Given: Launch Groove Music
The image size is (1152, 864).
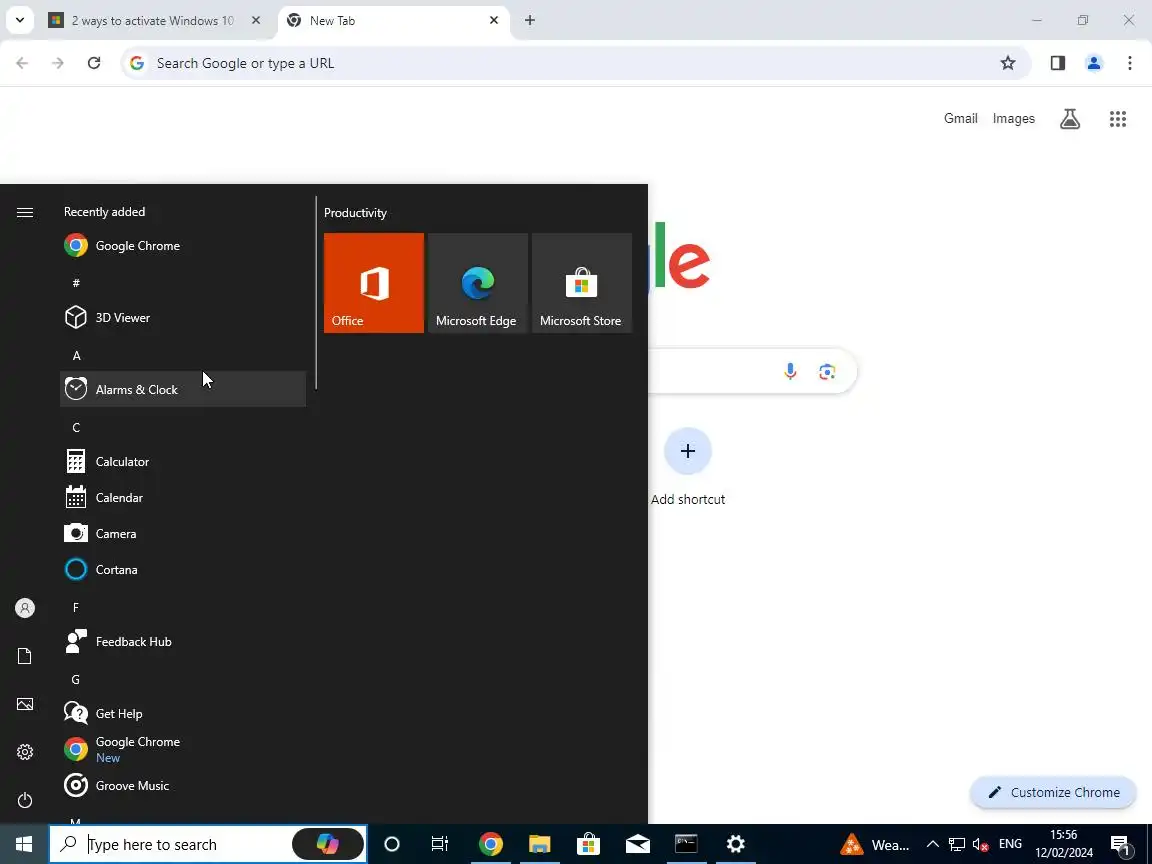Looking at the screenshot, I should click(x=183, y=785).
